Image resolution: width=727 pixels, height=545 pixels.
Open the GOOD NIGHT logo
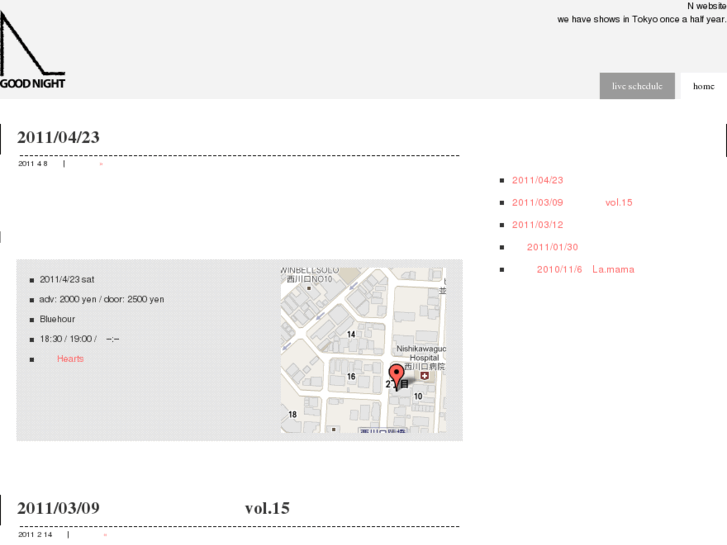tap(32, 50)
